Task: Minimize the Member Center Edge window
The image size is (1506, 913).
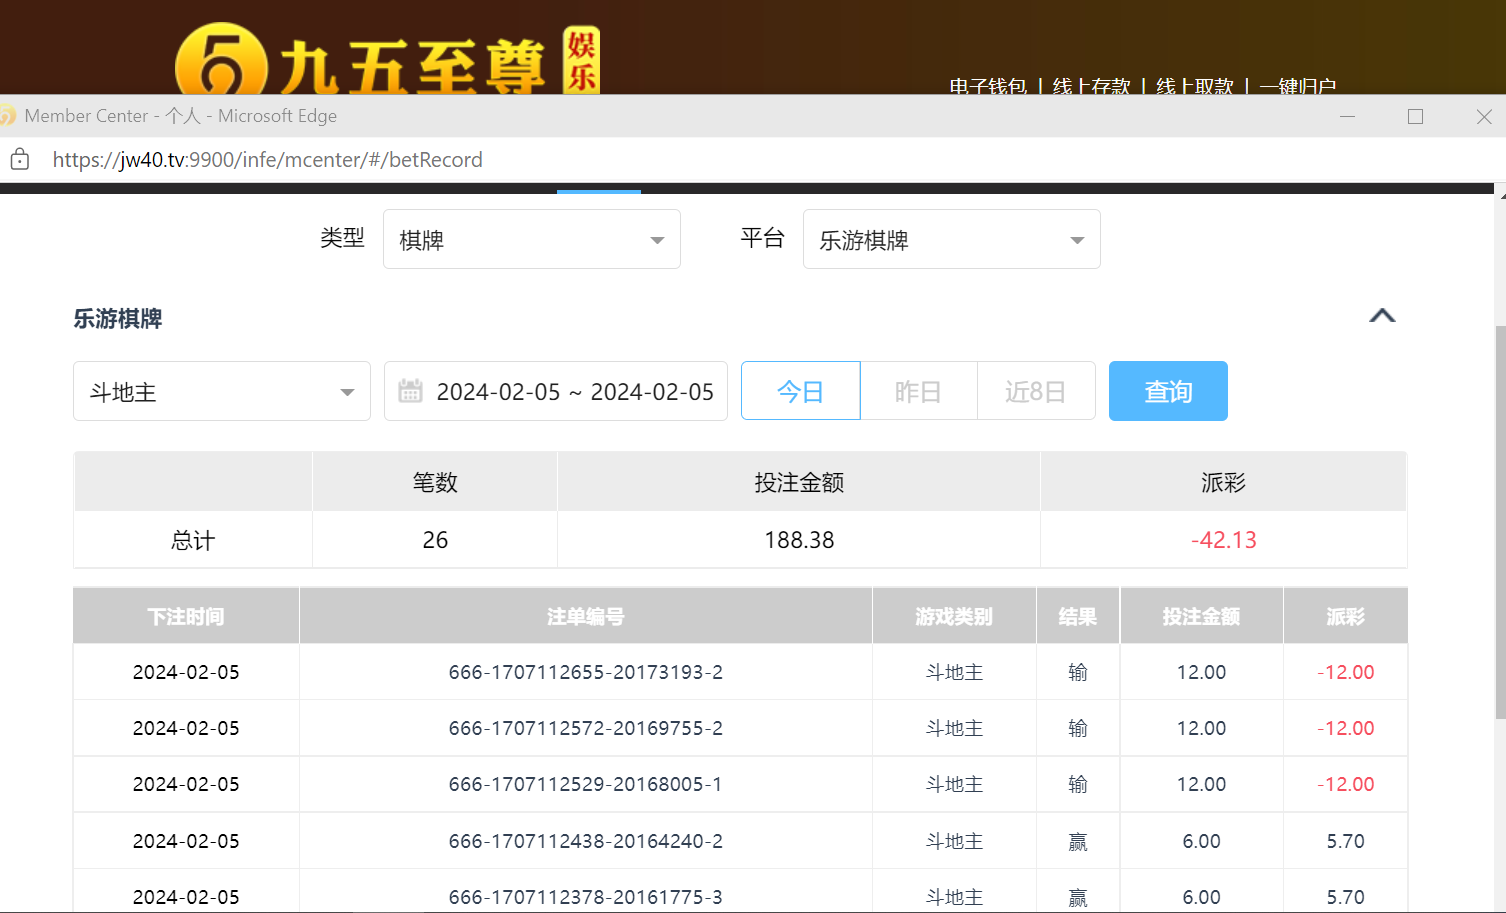Action: [x=1347, y=116]
